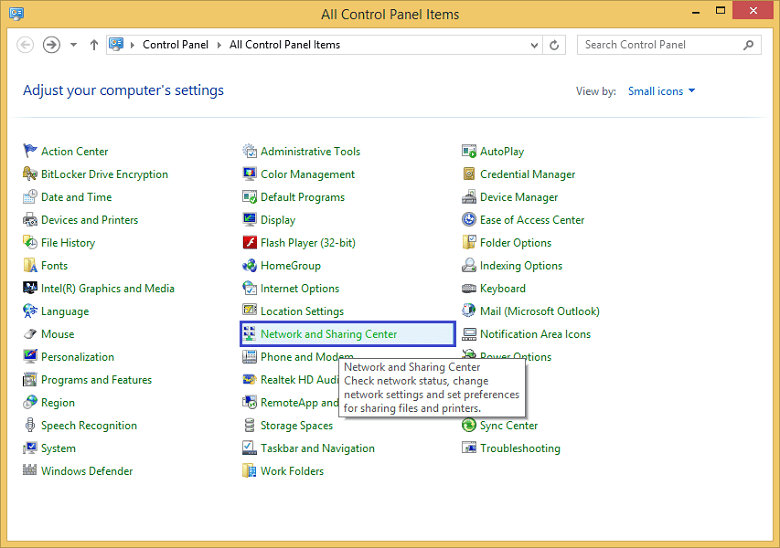Open the Speech Recognition link

[x=89, y=425]
